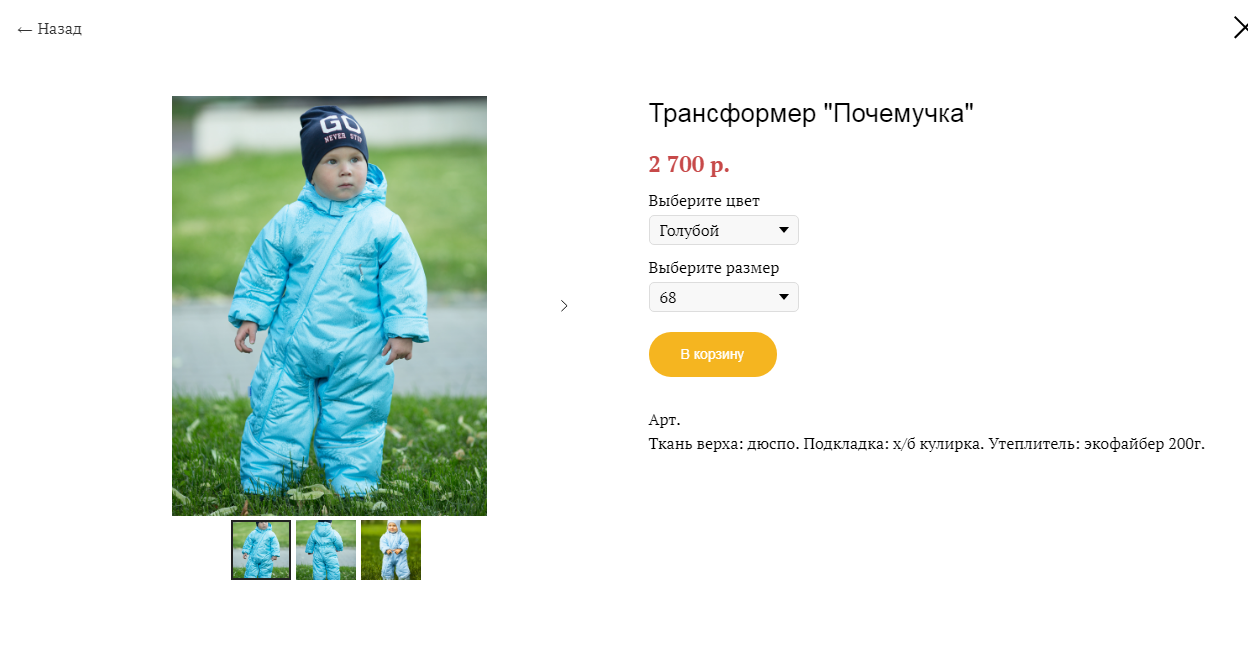This screenshot has width=1248, height=670.
Task: Click the 2 700 р. price
Action: pos(689,164)
